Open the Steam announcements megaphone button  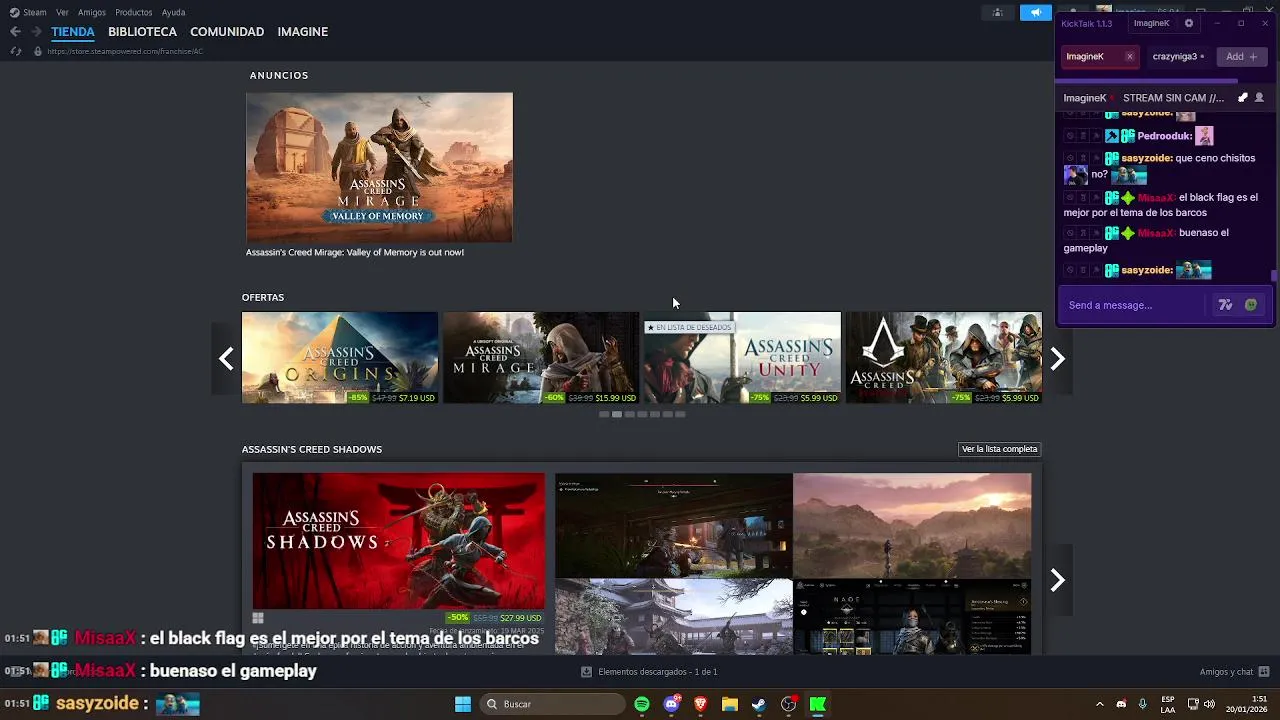point(1036,12)
